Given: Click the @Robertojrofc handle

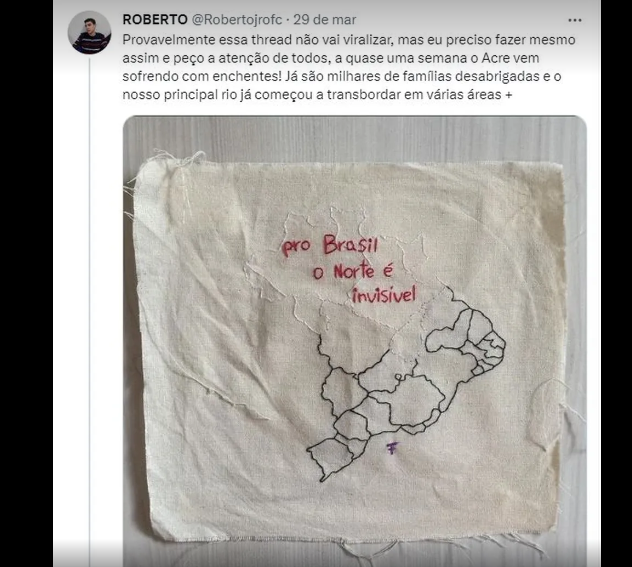Looking at the screenshot, I should click(238, 20).
